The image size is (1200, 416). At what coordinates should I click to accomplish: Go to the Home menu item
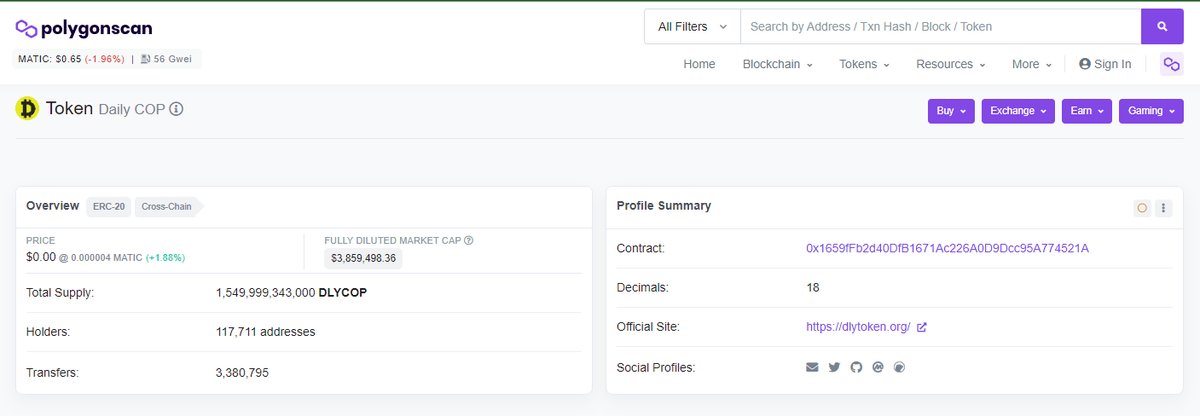(x=699, y=64)
